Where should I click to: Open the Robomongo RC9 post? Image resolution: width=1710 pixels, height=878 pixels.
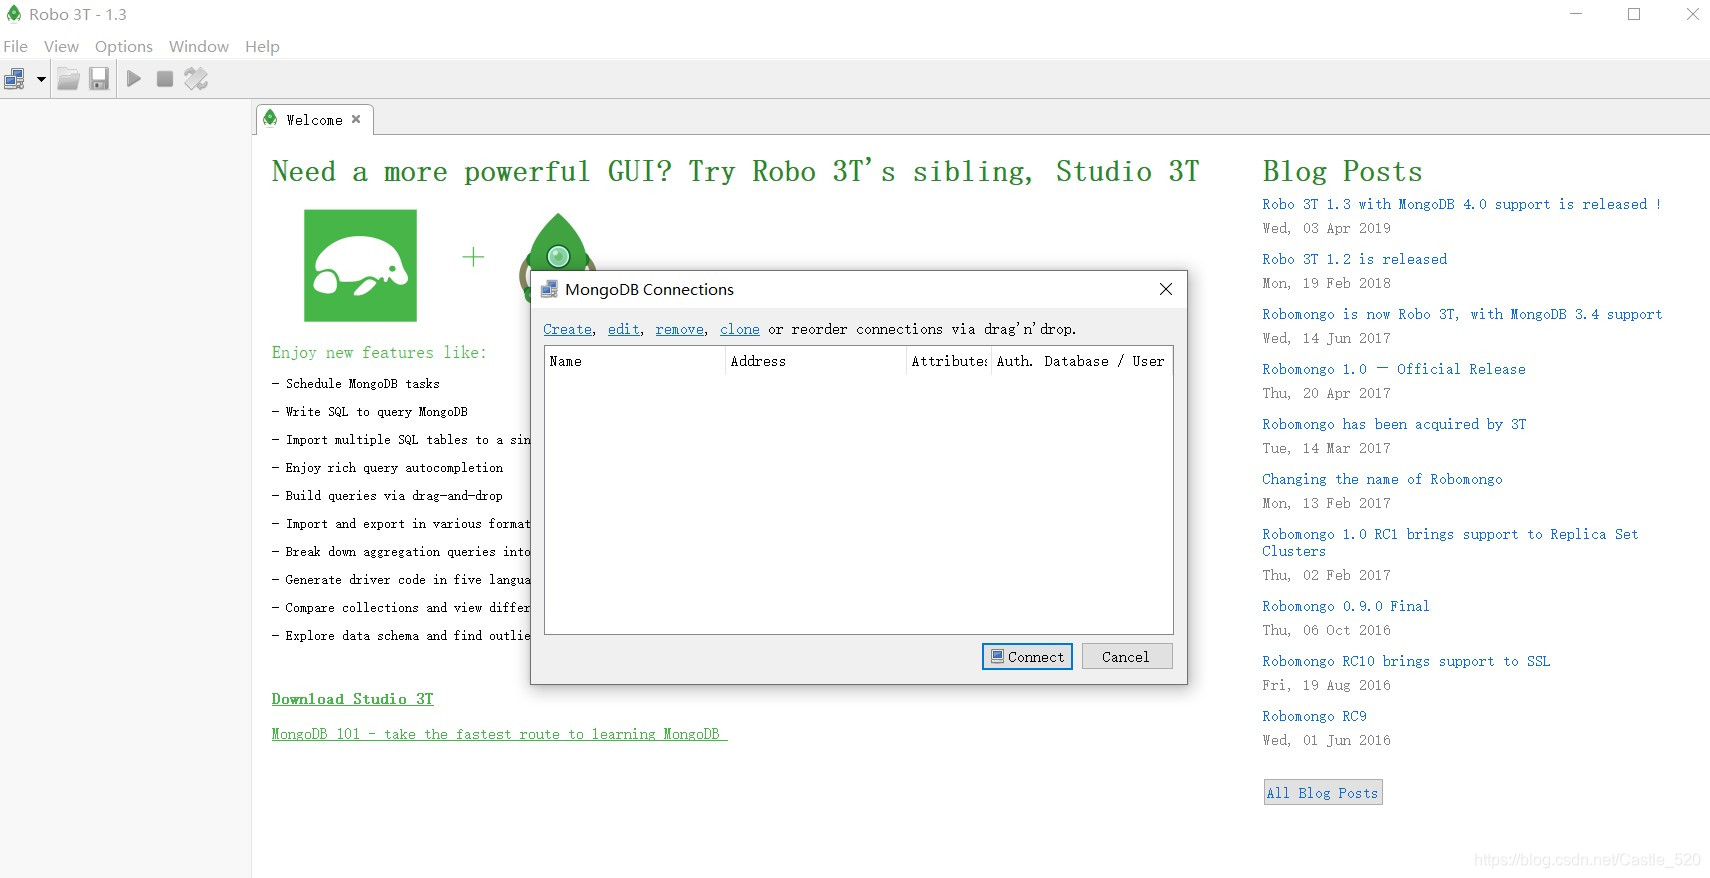coord(1314,716)
